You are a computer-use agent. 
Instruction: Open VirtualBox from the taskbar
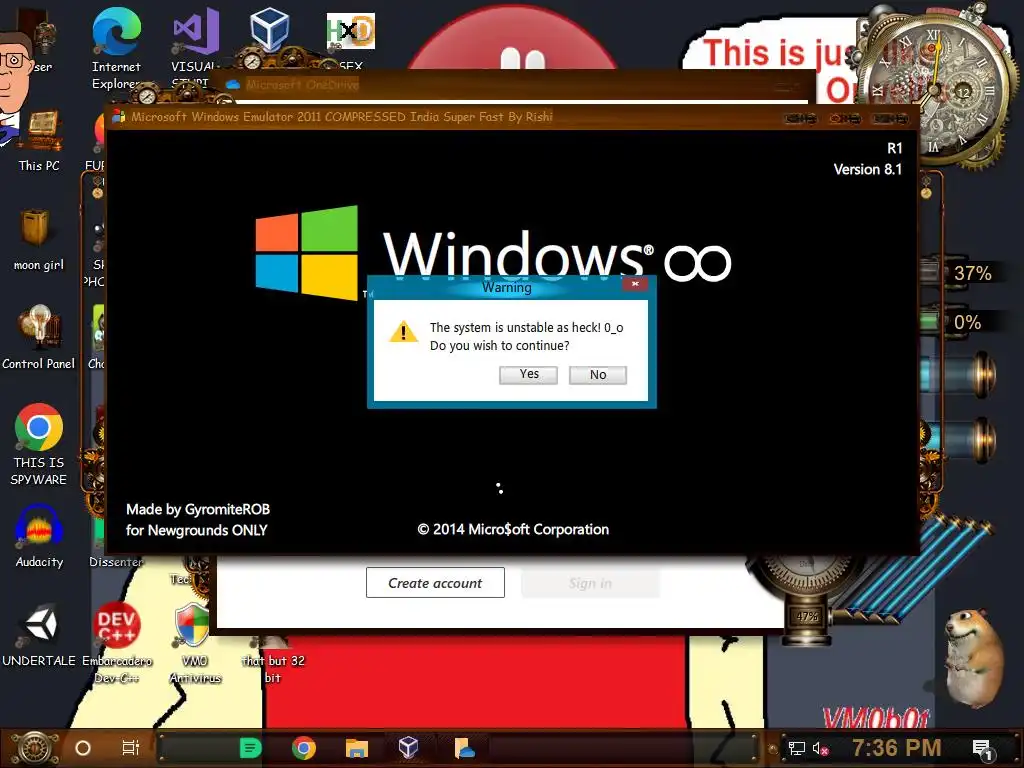409,748
